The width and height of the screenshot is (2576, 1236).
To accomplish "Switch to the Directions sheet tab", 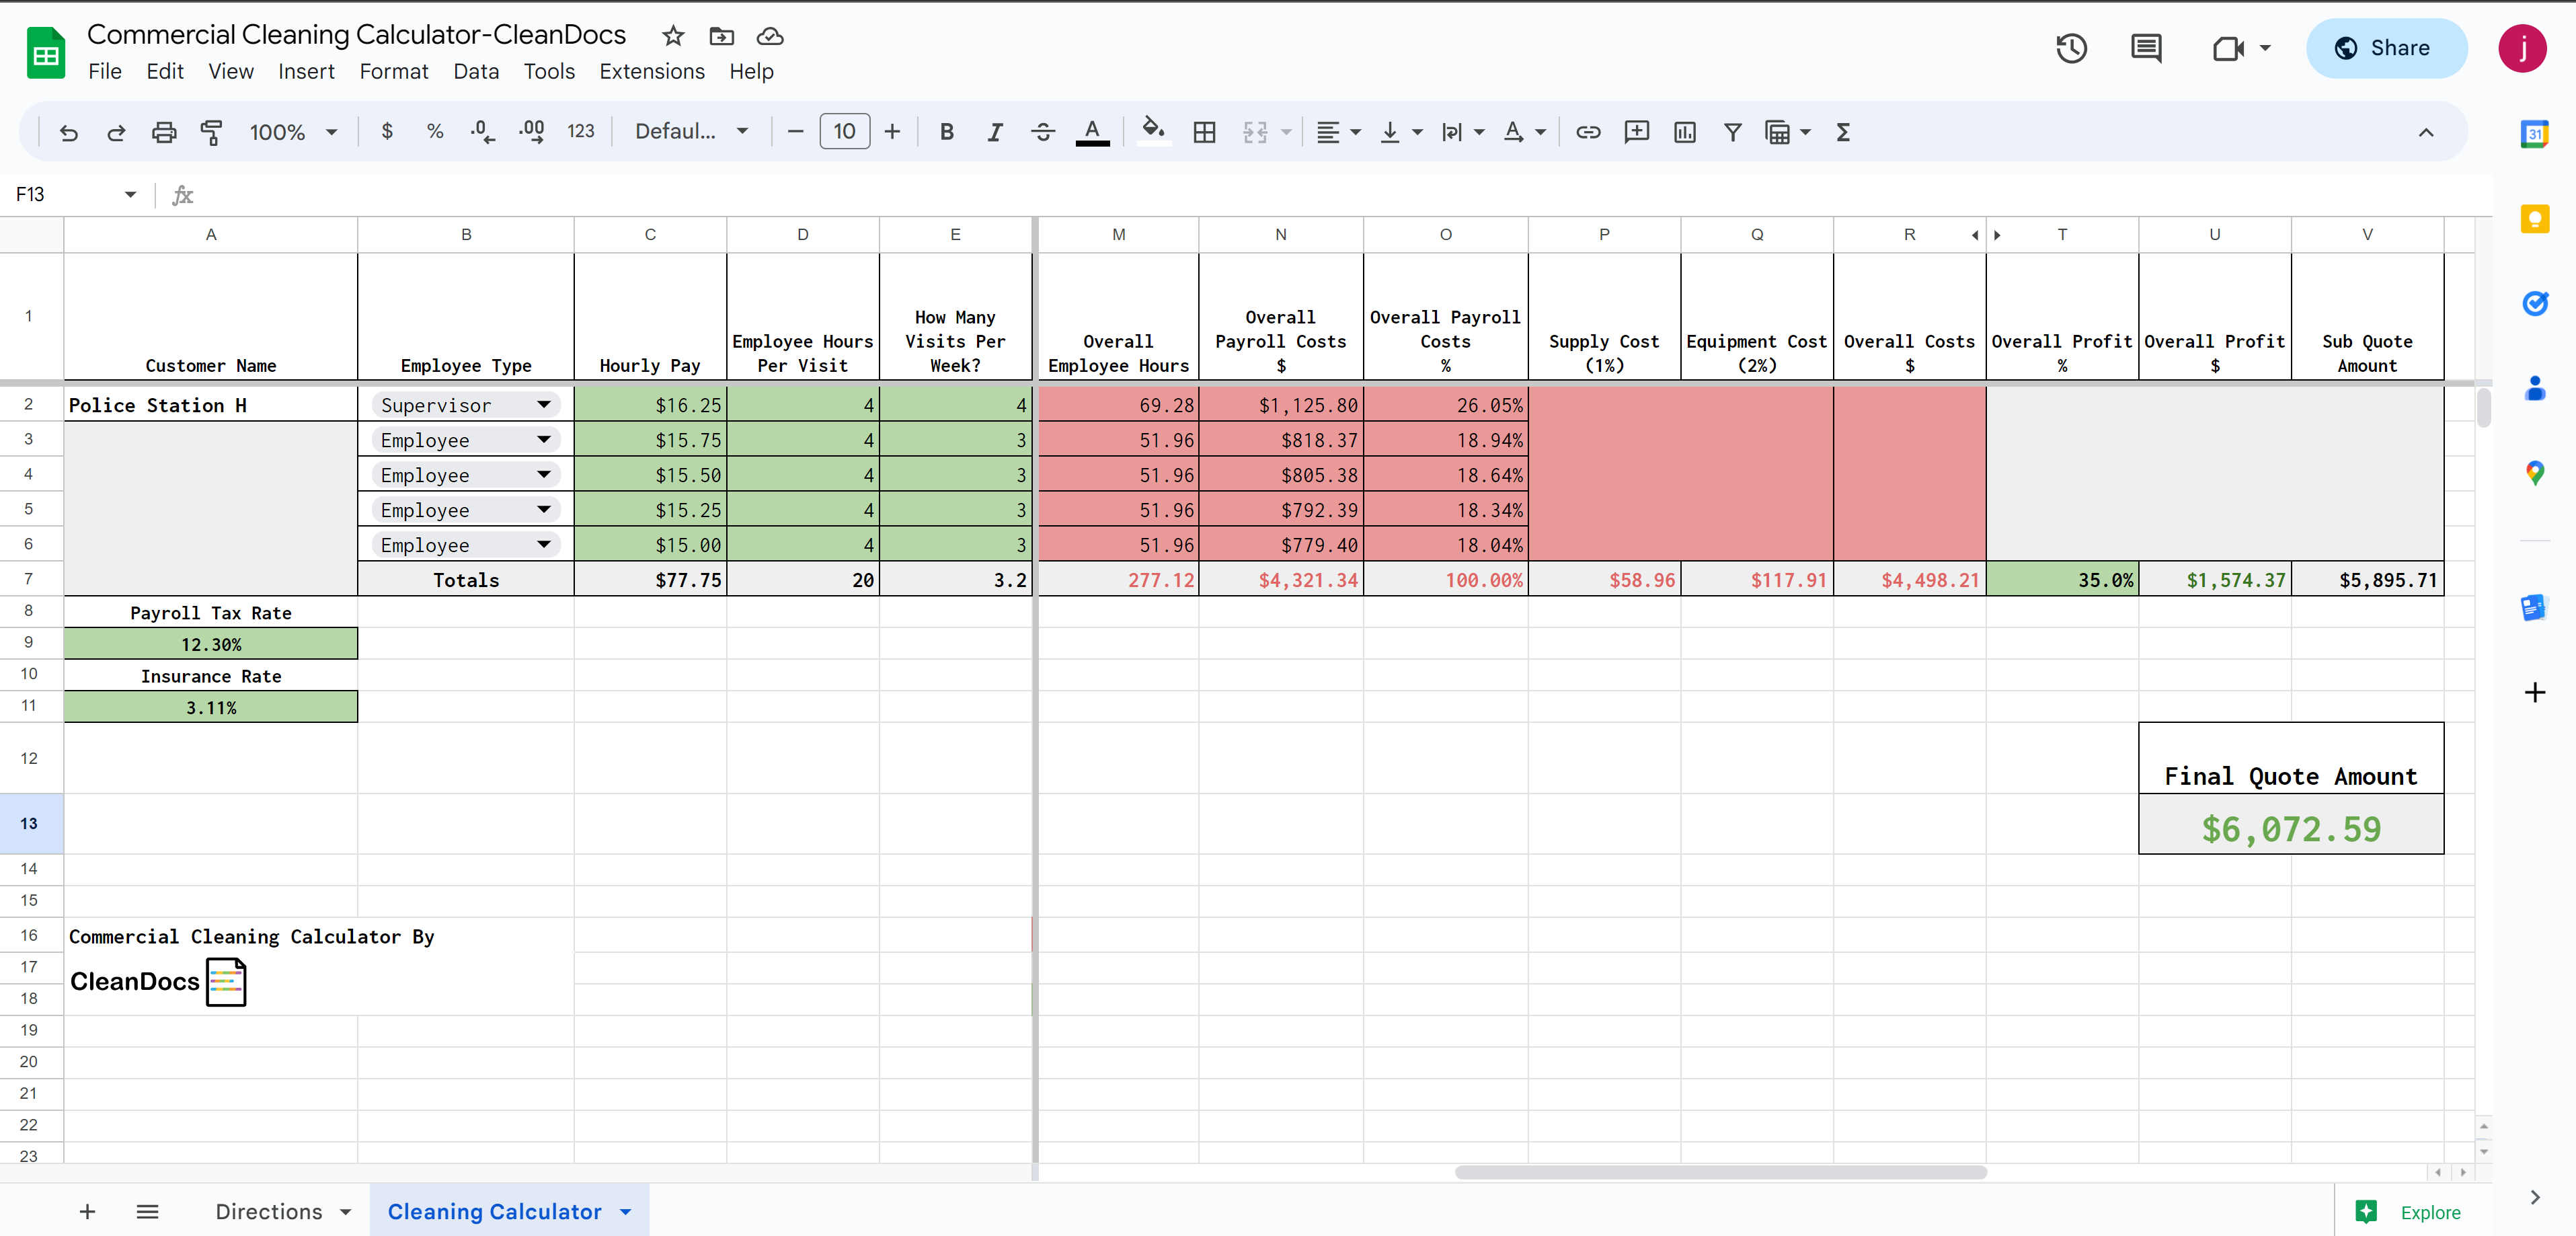I will (269, 1211).
